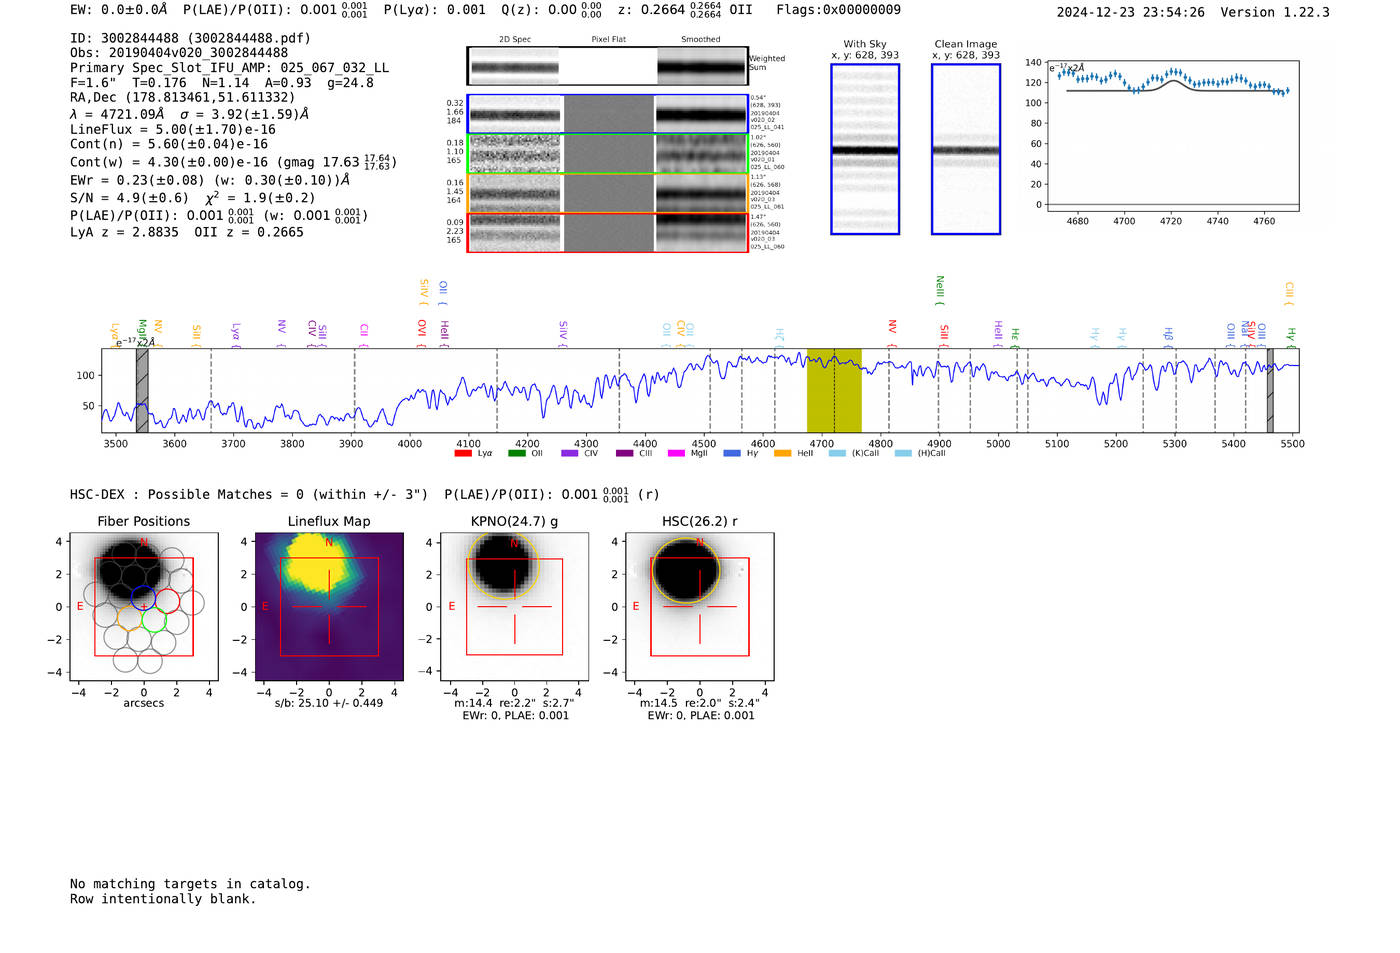
Task: Click 'Row intentionally blank.' text
Action: click(163, 899)
